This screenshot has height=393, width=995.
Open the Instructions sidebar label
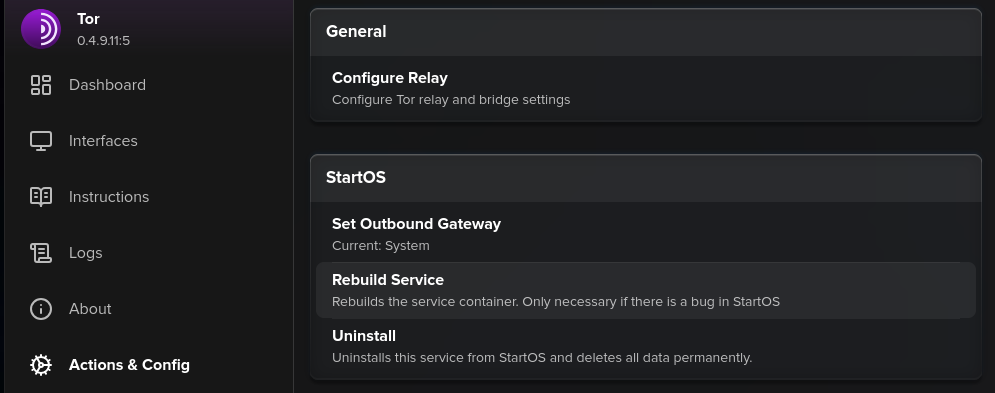[x=109, y=197]
